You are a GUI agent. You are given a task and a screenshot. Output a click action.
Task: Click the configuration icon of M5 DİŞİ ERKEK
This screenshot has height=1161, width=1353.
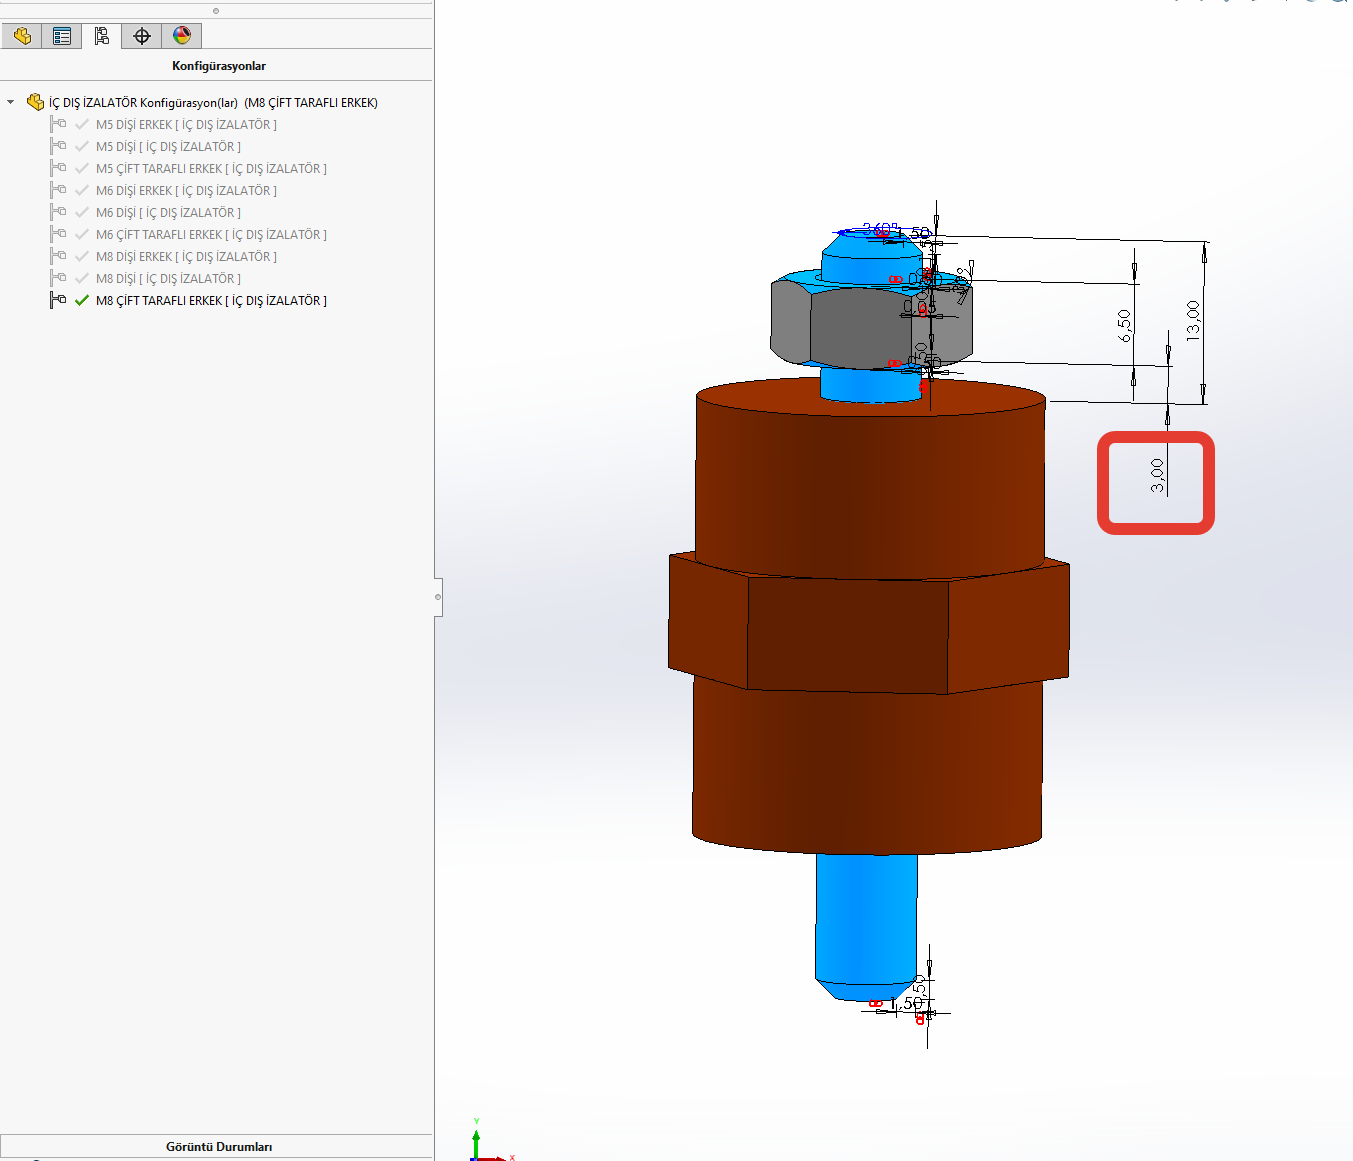pos(58,124)
